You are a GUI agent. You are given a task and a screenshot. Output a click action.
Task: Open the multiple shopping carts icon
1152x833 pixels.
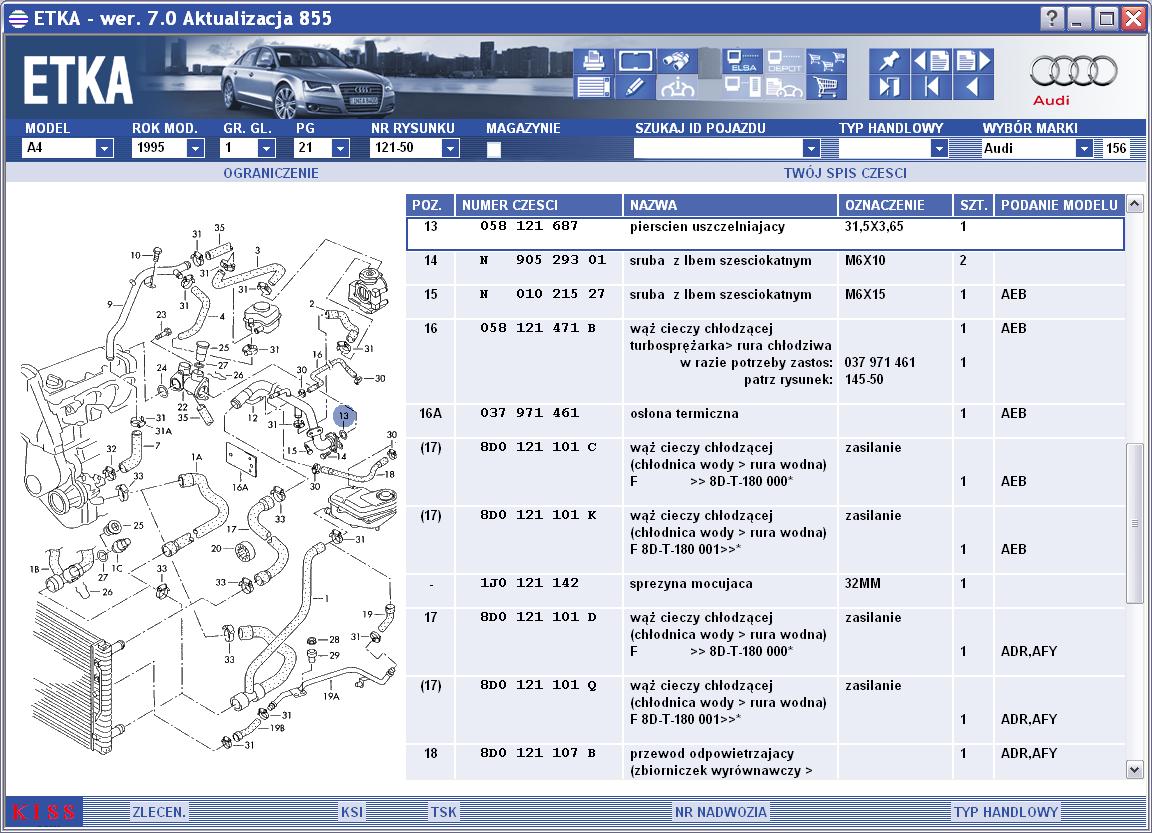(x=827, y=61)
